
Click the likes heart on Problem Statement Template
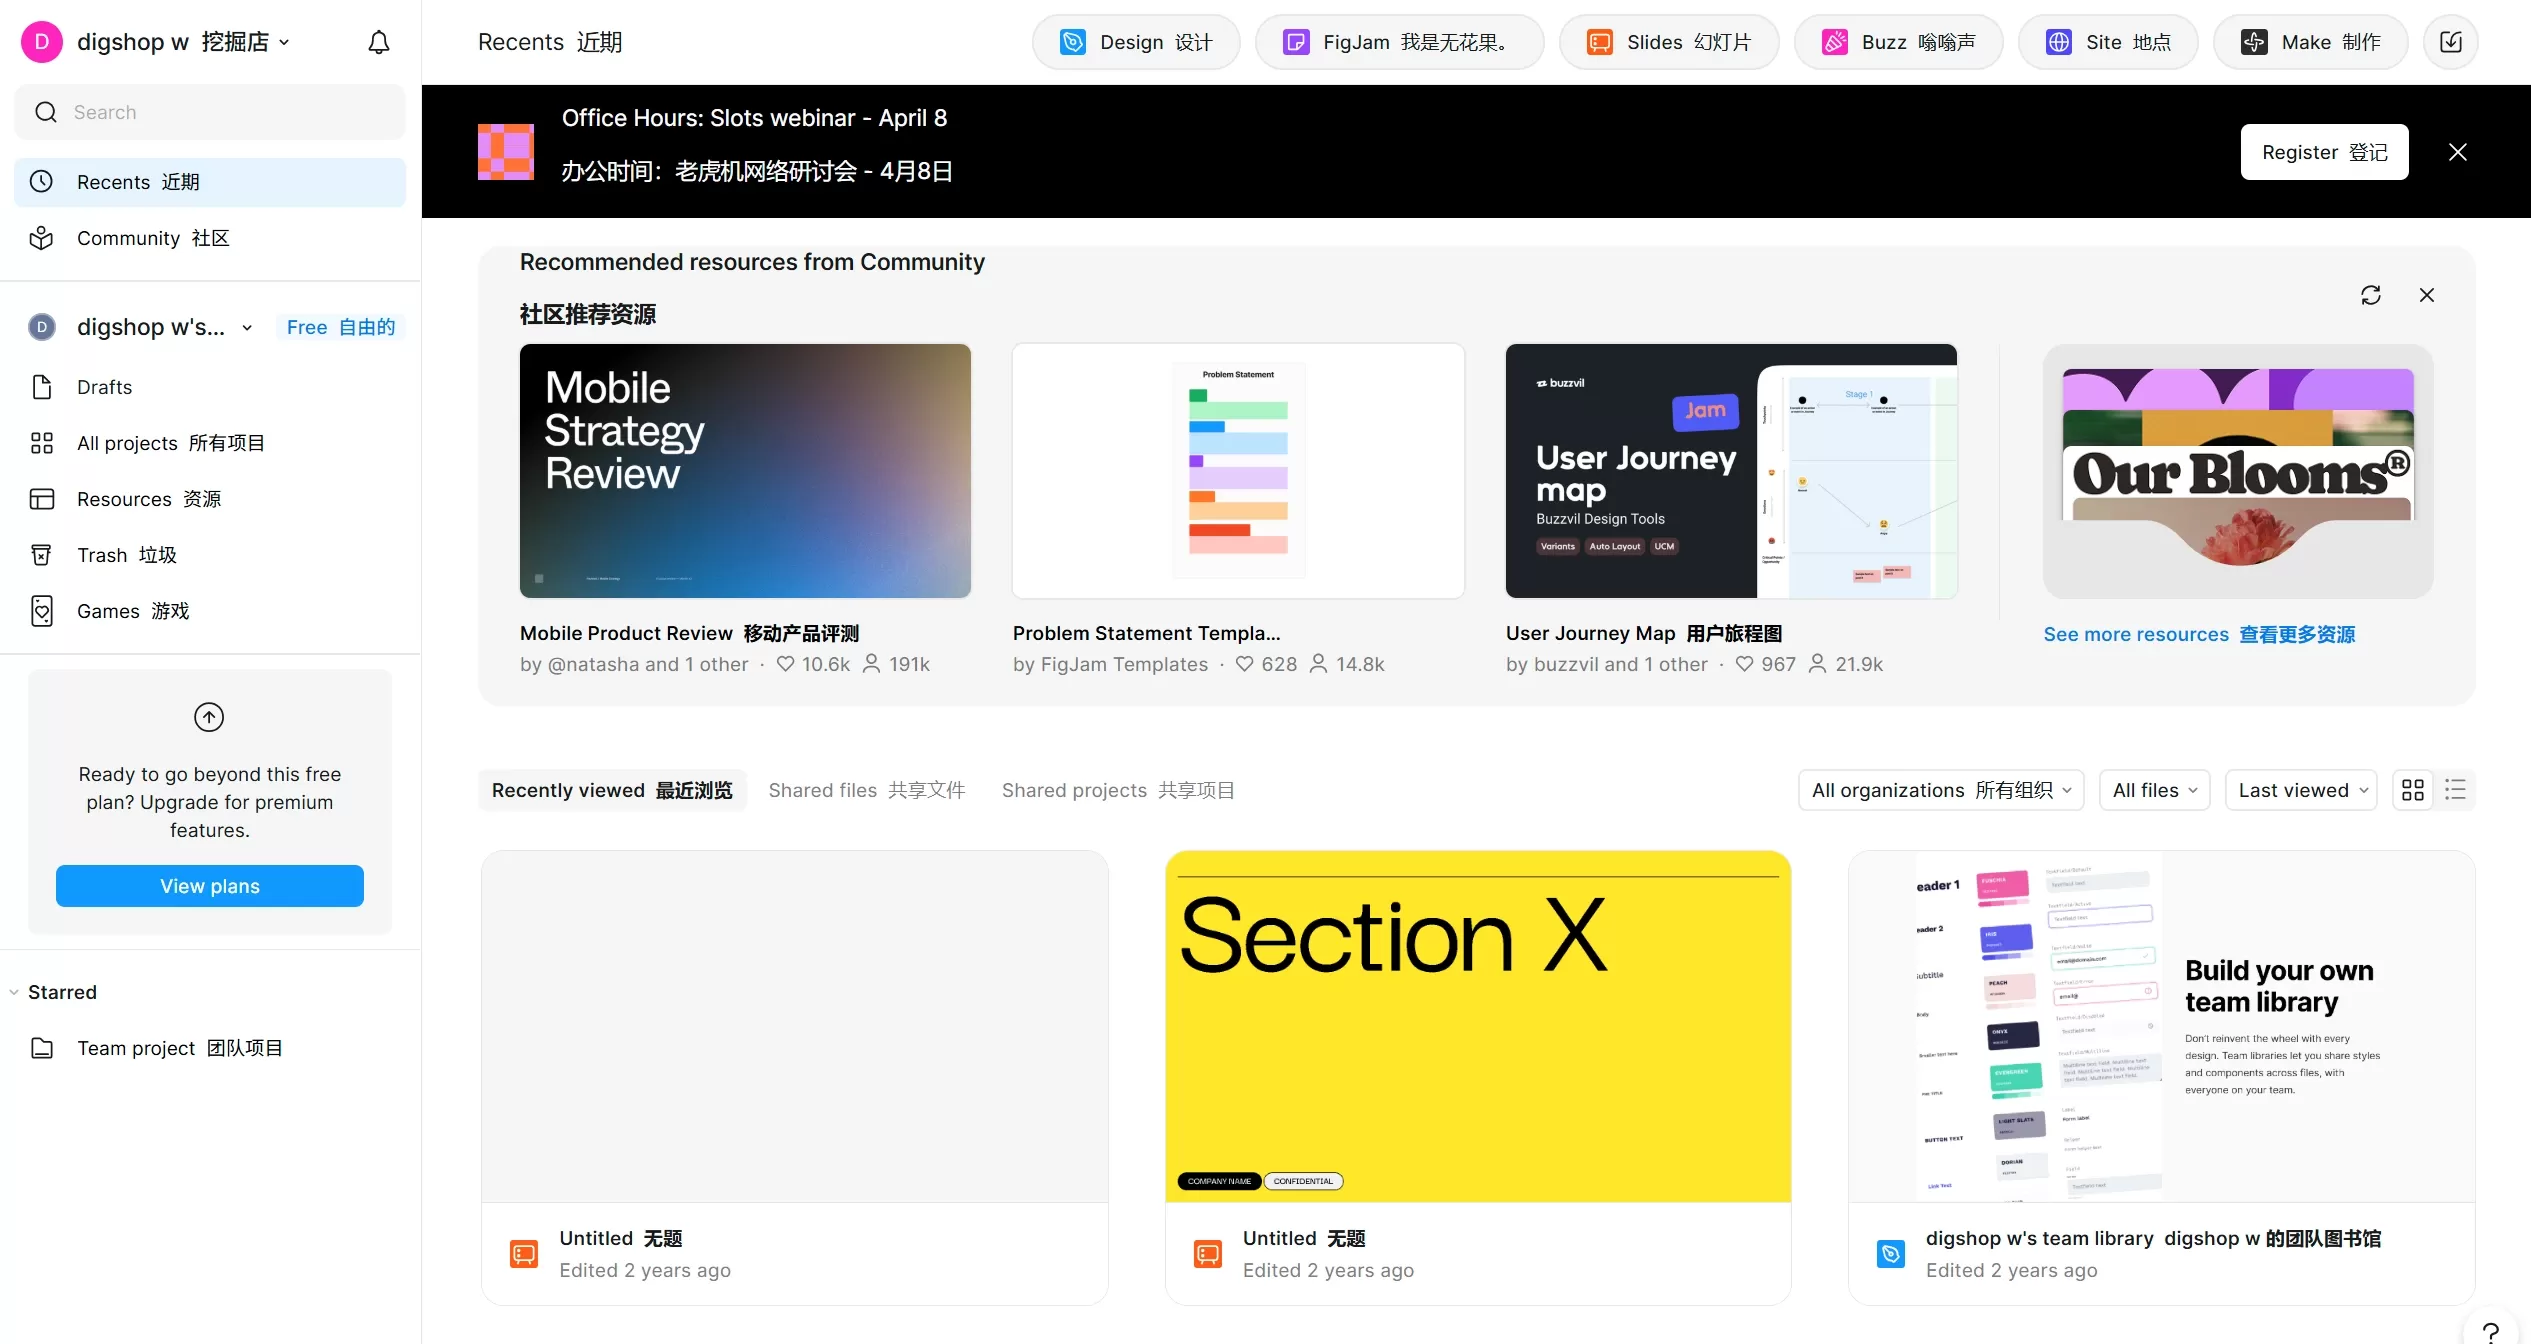[1244, 664]
